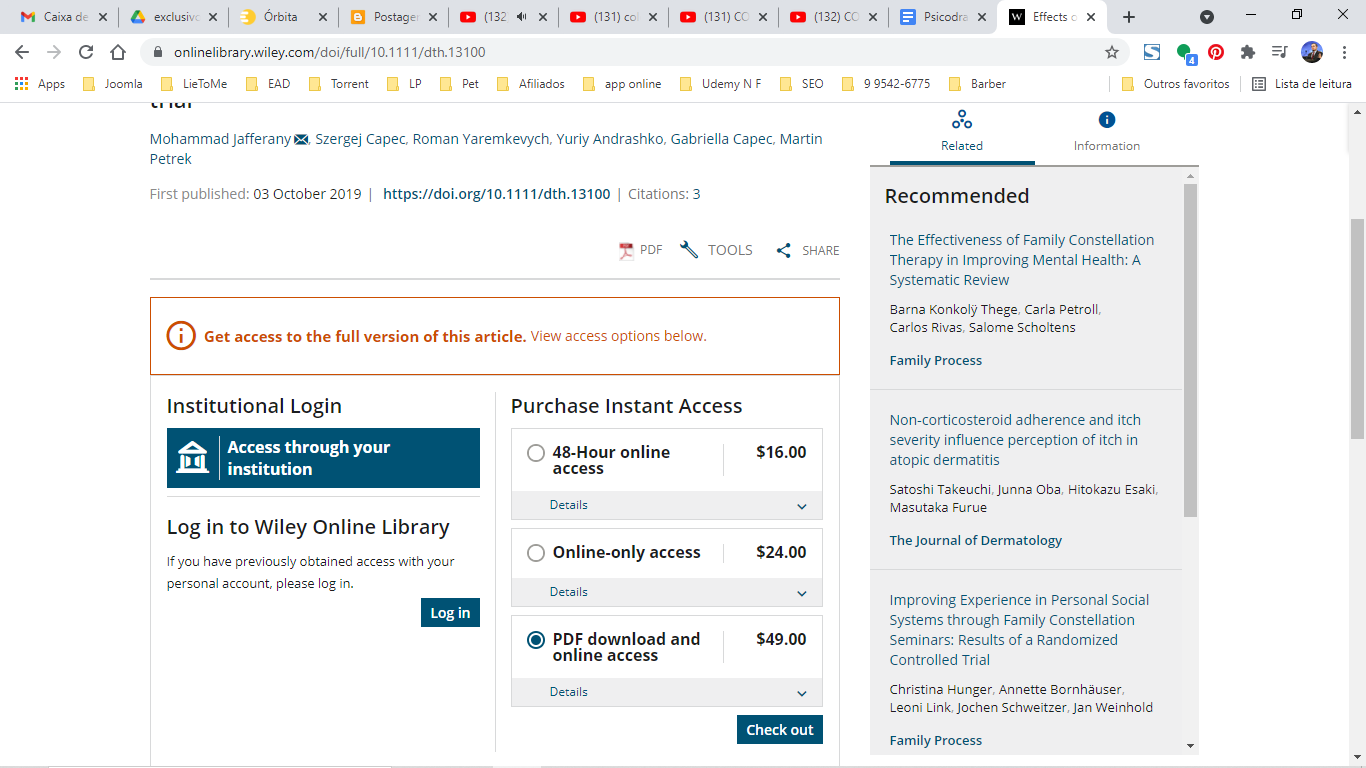Click the site lock icon in the address bar

[x=158, y=52]
